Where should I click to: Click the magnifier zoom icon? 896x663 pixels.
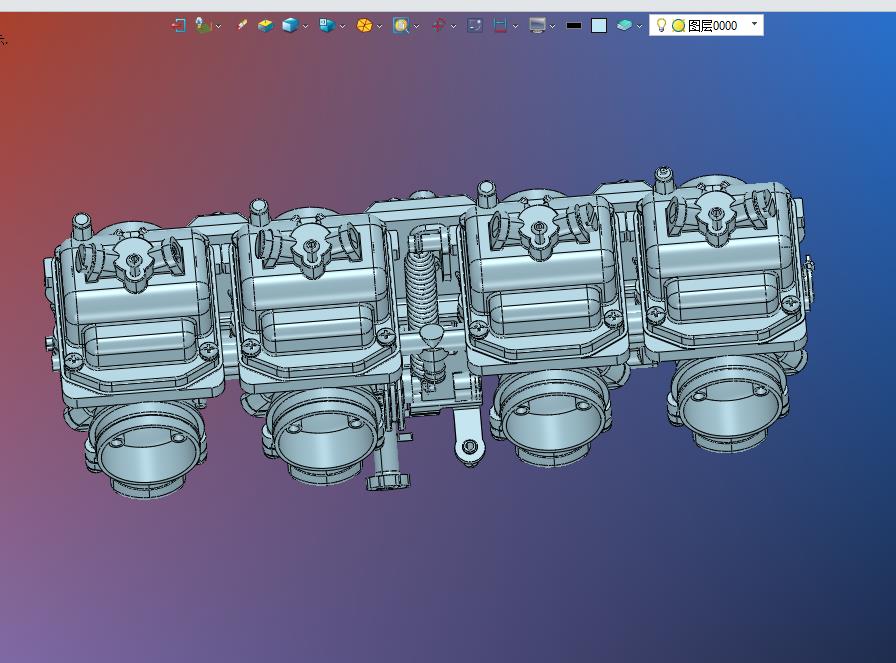[x=401, y=25]
